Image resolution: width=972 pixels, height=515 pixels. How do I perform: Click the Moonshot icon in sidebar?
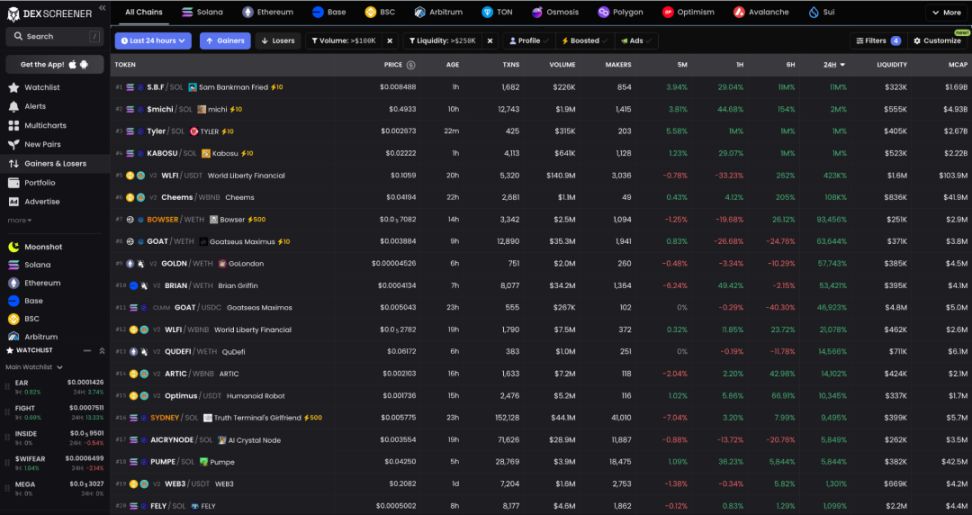(14, 246)
